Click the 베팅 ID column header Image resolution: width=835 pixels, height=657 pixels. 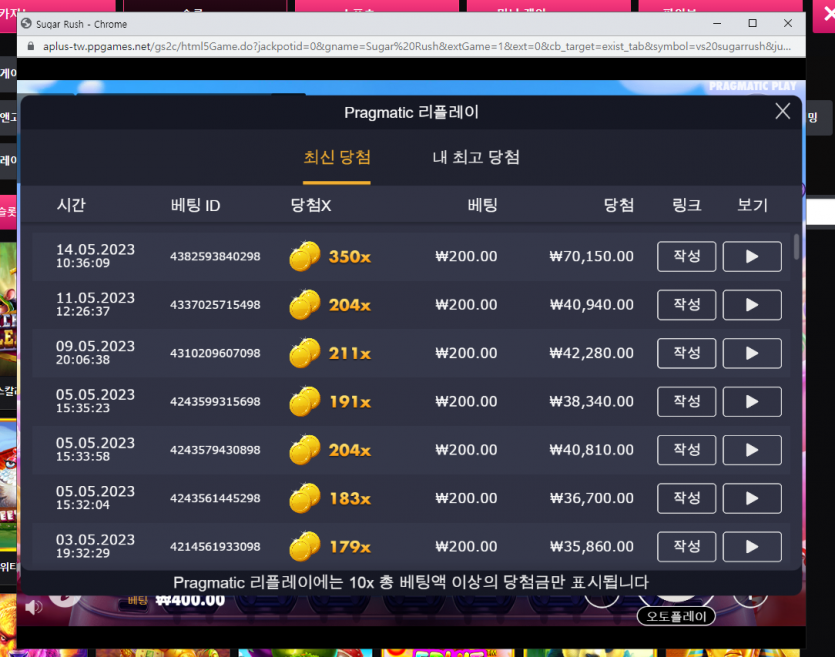coord(195,205)
